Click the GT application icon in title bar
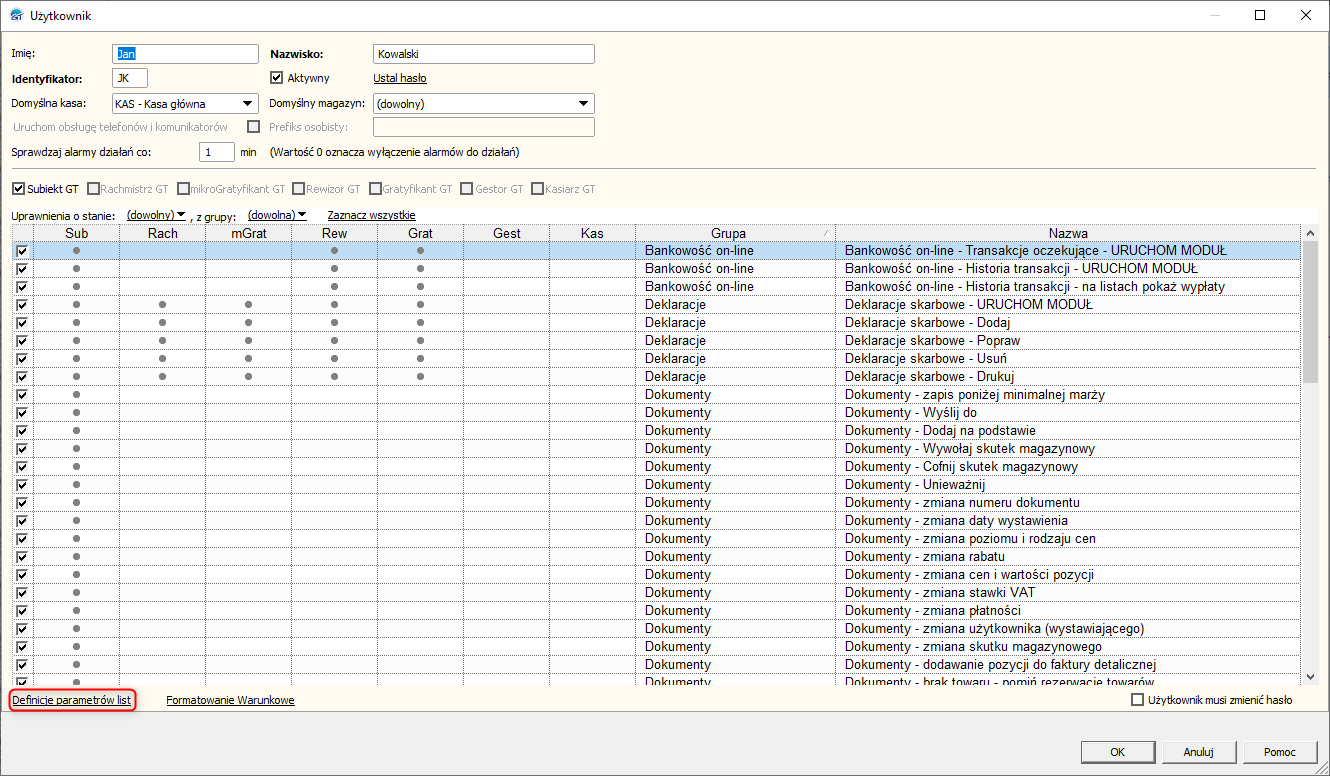 16,15
